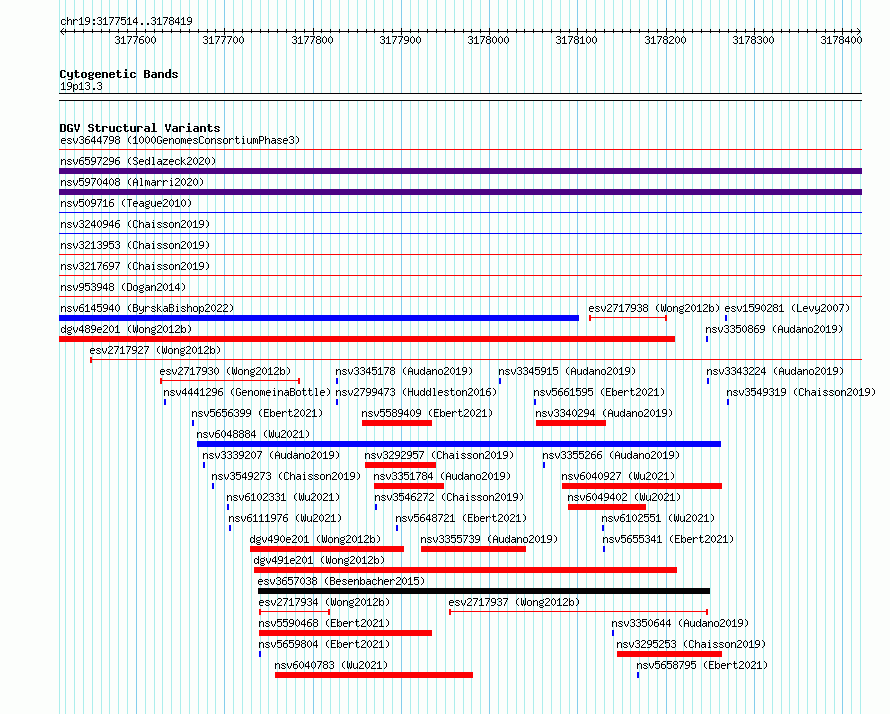Screen dimensions: 890x714
Task: Select the 19p13.3 cytogenetic band label
Action: (81, 87)
